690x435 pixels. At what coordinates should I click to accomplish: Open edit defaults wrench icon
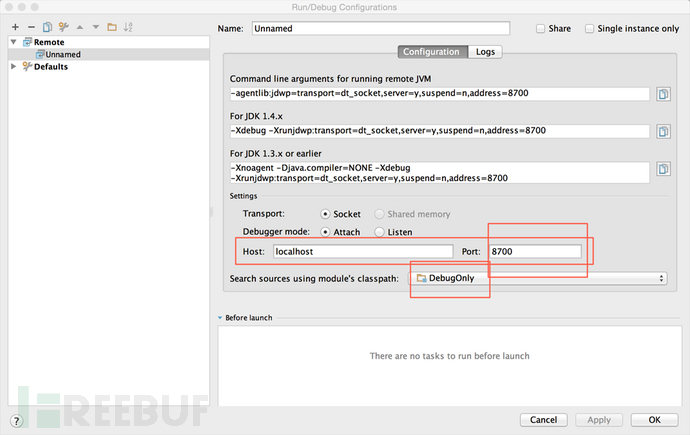(64, 27)
